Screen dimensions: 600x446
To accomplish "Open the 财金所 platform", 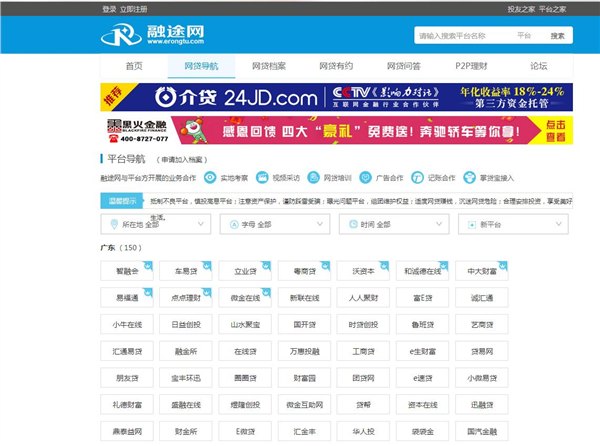I will [x=186, y=431].
